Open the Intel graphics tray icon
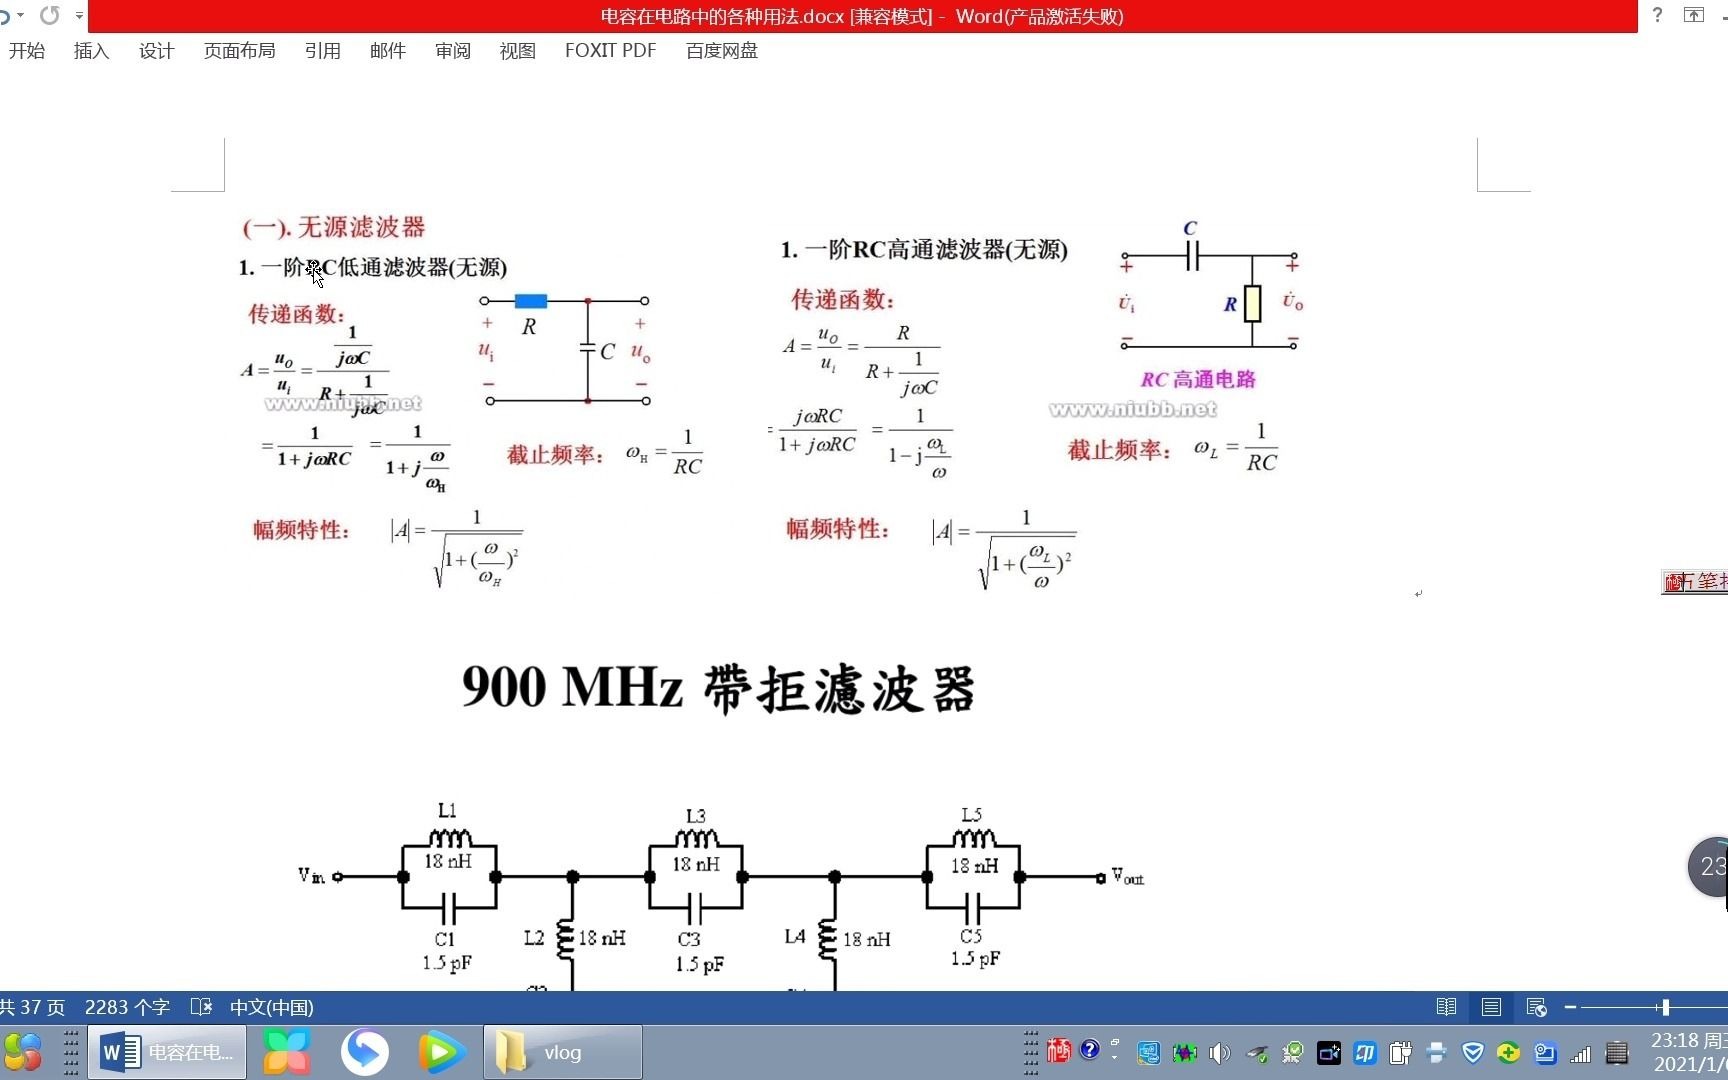 coord(1149,1053)
